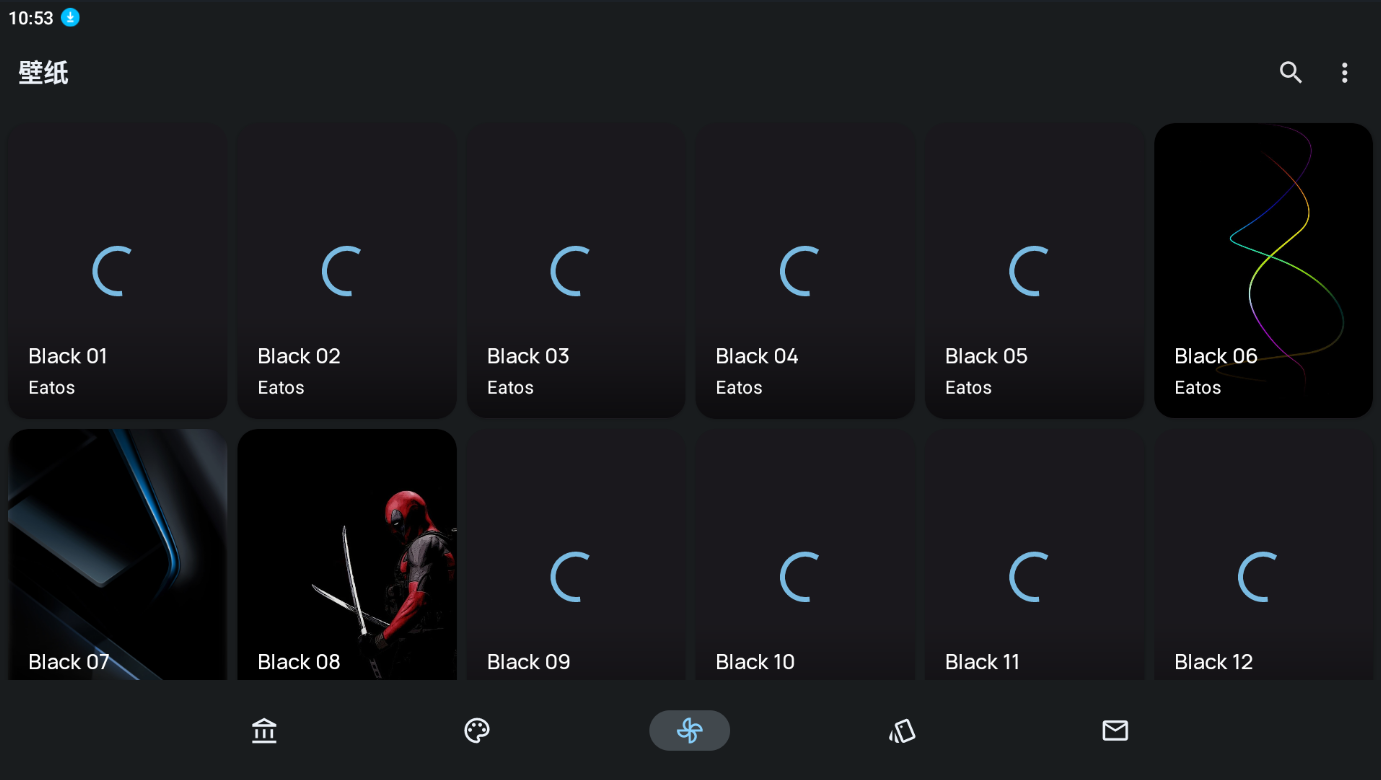Screen dimensions: 1381x780
Task: Open the envelope mail navigation icon
Action: point(1115,731)
